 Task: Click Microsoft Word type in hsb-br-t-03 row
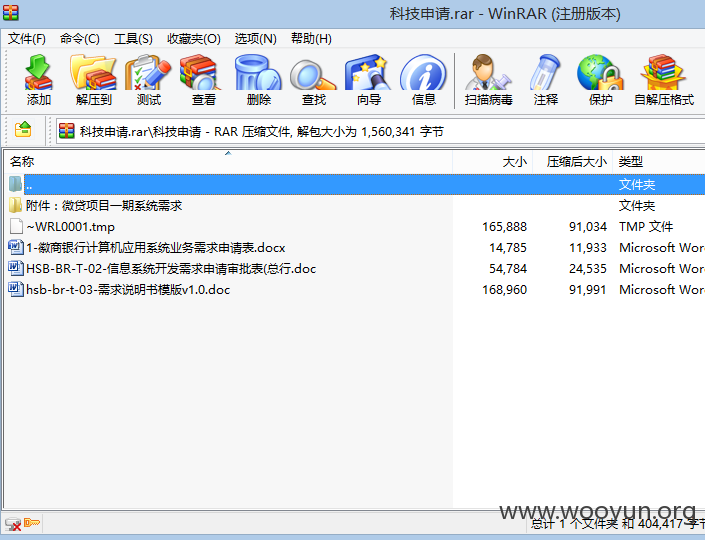pos(662,290)
